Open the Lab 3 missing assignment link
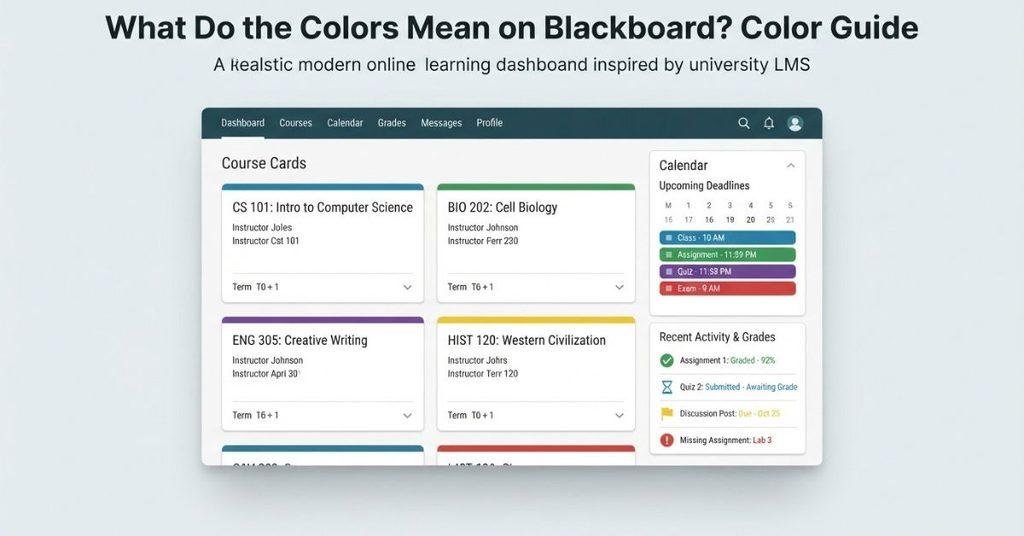1024x536 pixels. (x=762, y=441)
